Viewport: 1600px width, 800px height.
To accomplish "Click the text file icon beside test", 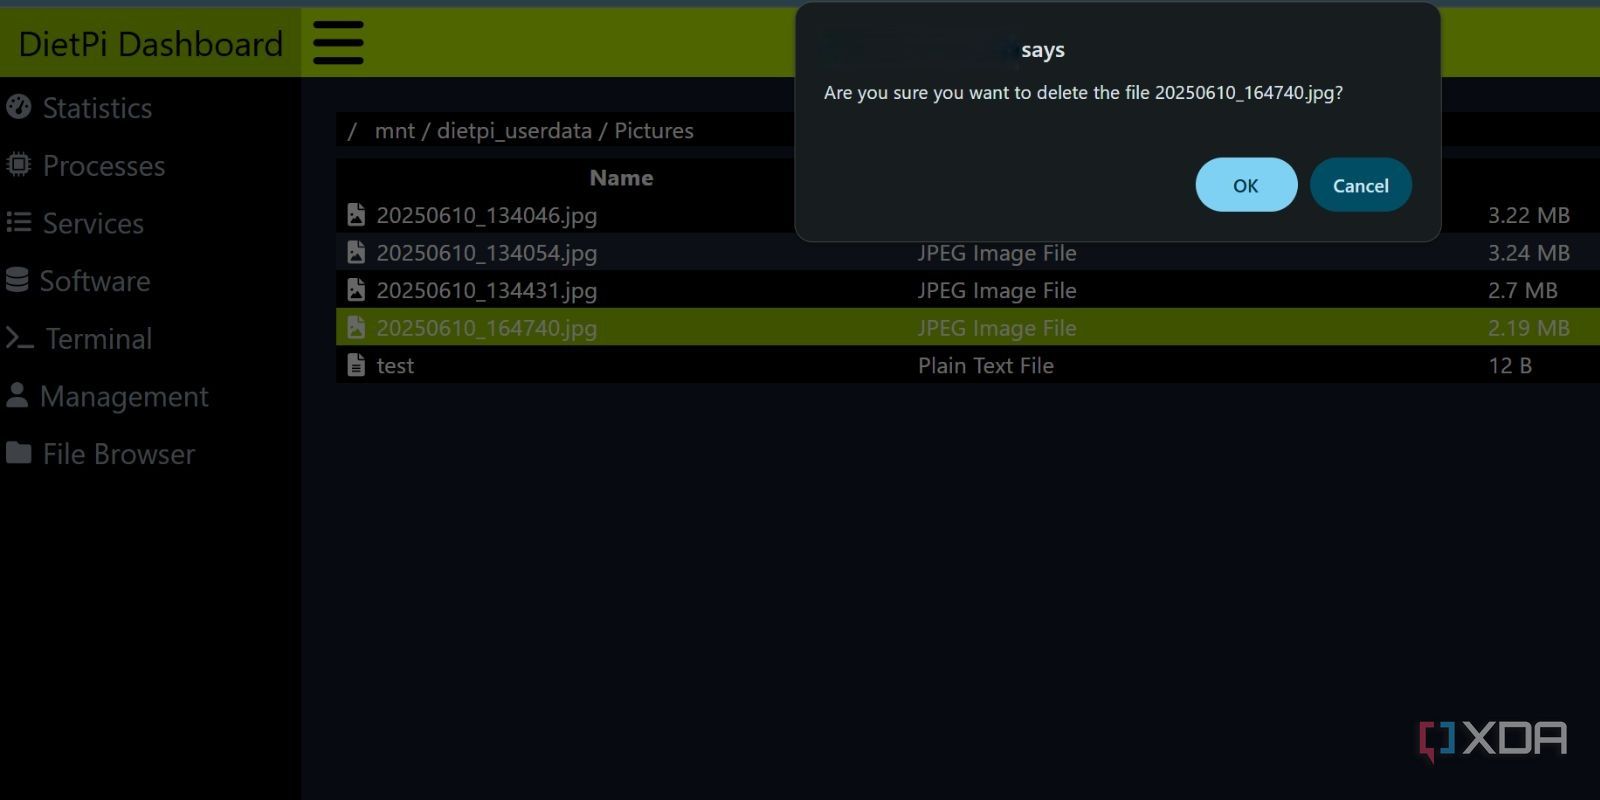I will coord(356,365).
